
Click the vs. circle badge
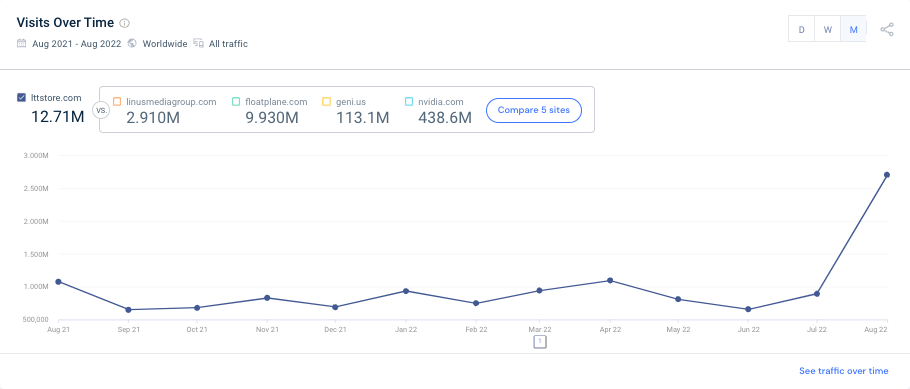click(x=101, y=110)
